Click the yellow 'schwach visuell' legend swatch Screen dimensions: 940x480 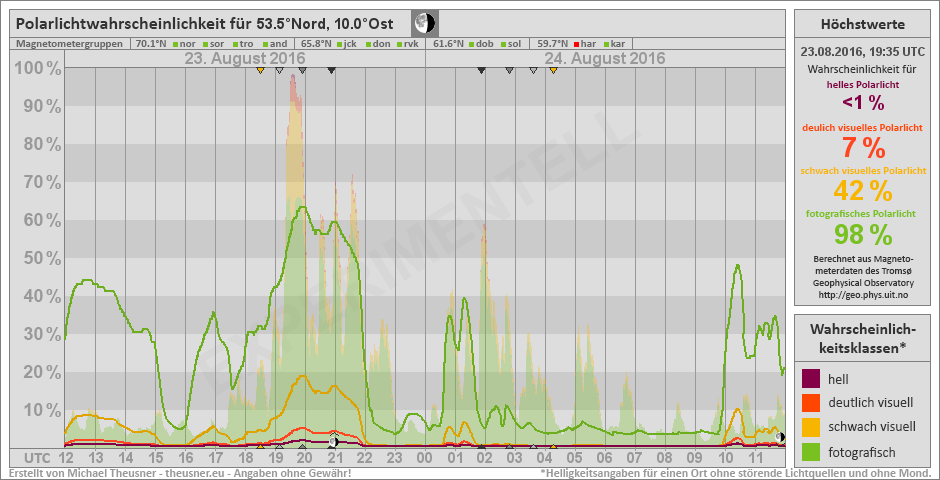coord(812,428)
